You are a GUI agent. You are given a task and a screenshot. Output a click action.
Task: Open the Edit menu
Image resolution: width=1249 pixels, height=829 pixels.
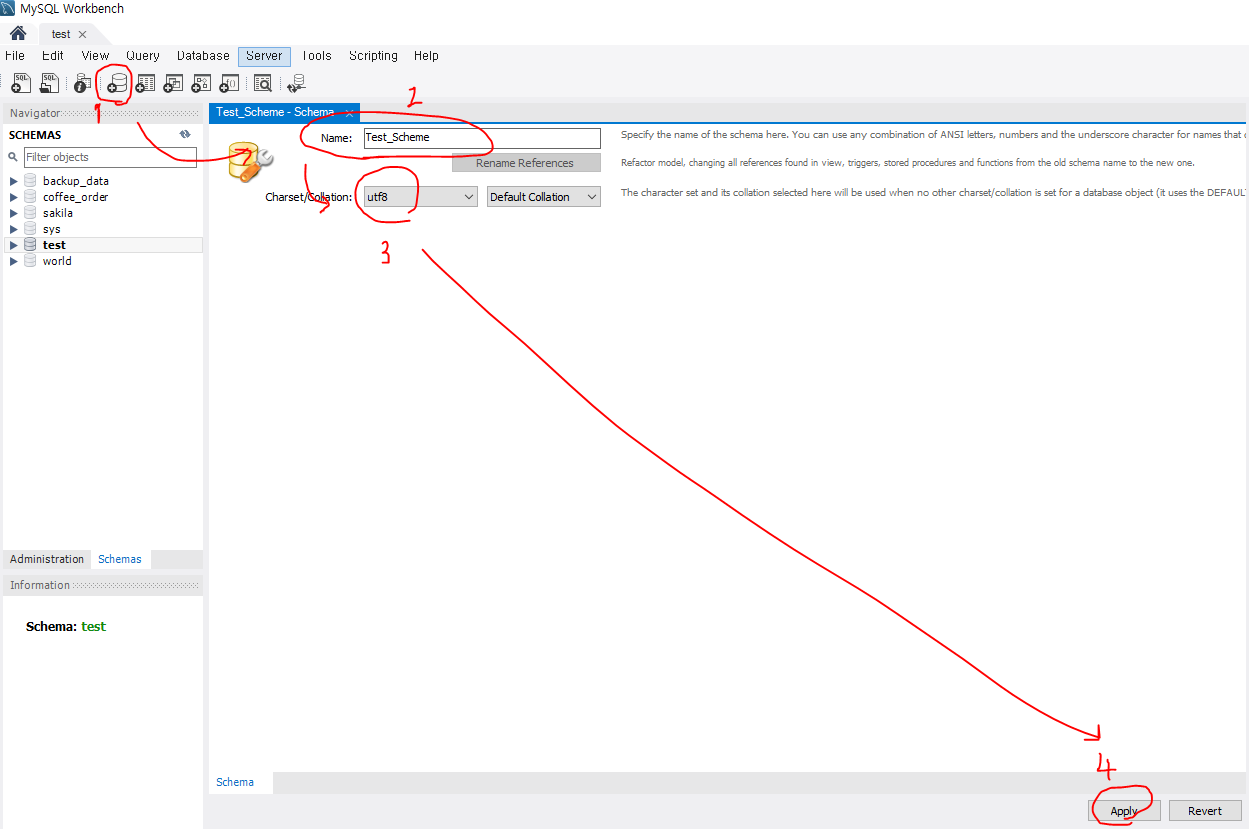[53, 56]
